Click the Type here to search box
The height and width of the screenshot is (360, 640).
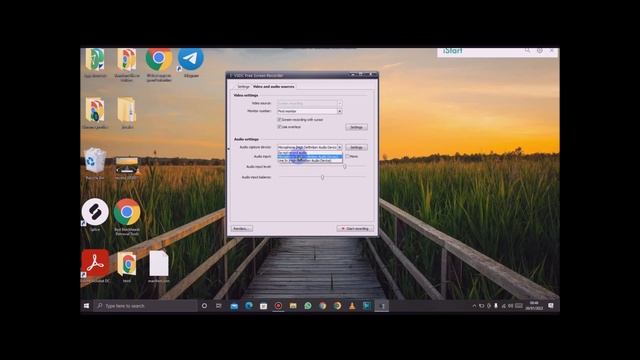click(145, 306)
